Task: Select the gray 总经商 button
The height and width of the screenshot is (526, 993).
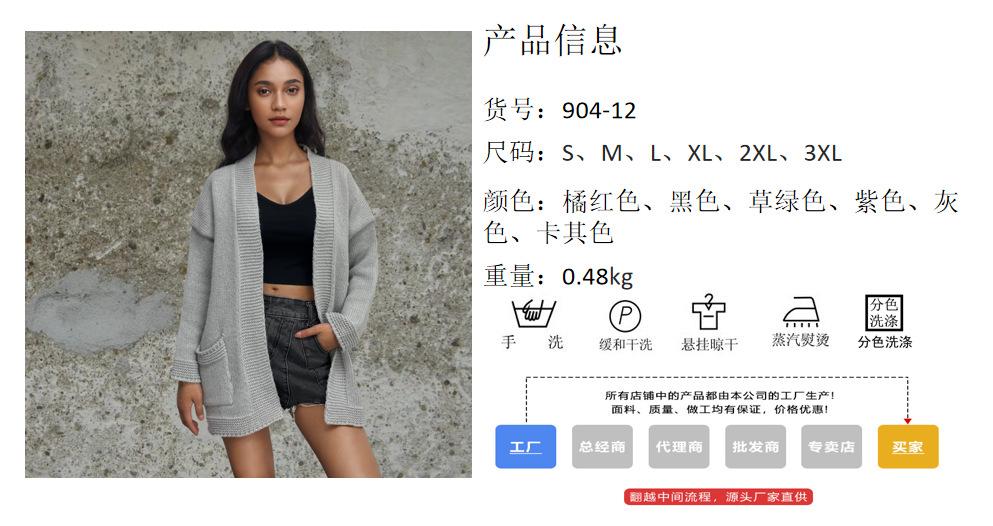Action: 602,447
